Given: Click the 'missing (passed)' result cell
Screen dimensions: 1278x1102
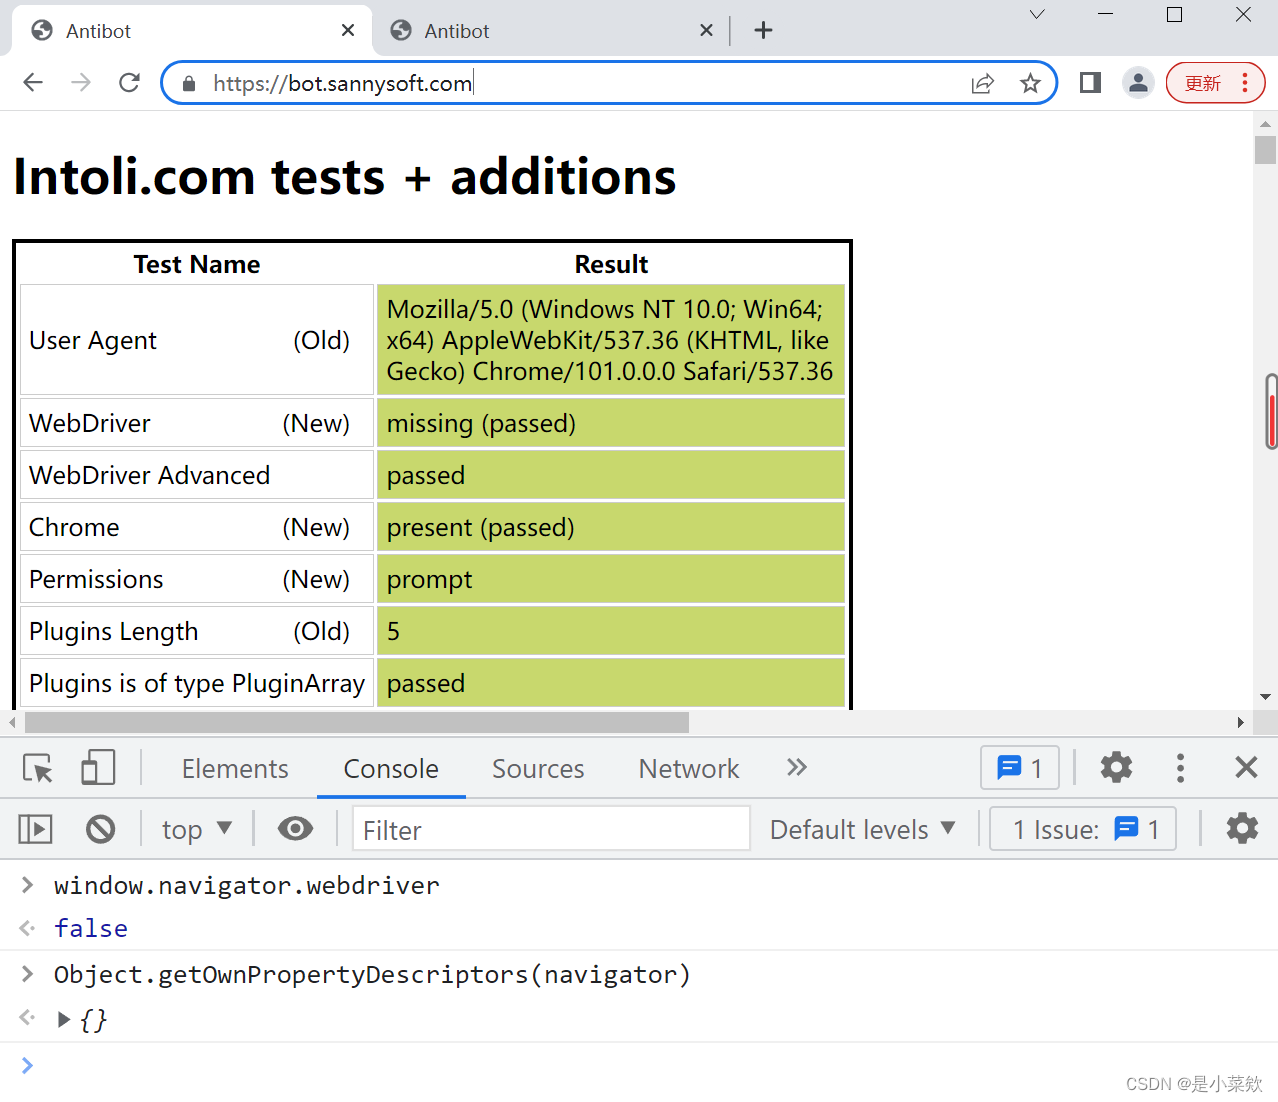Looking at the screenshot, I should 611,423.
